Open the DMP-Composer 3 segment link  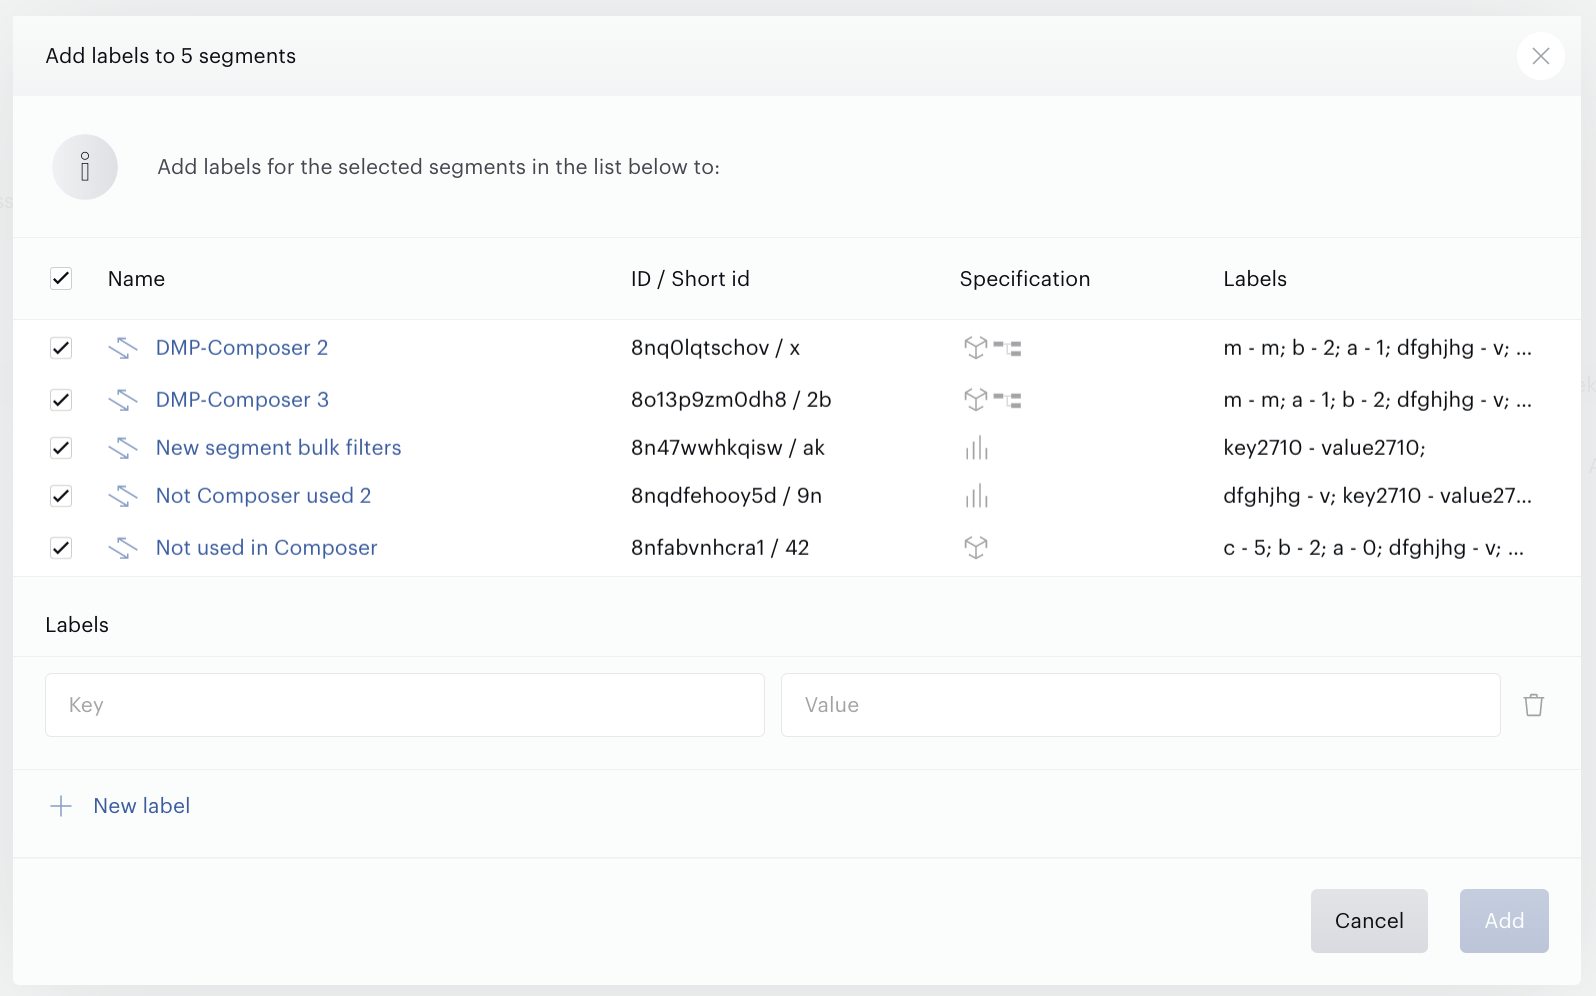(242, 400)
